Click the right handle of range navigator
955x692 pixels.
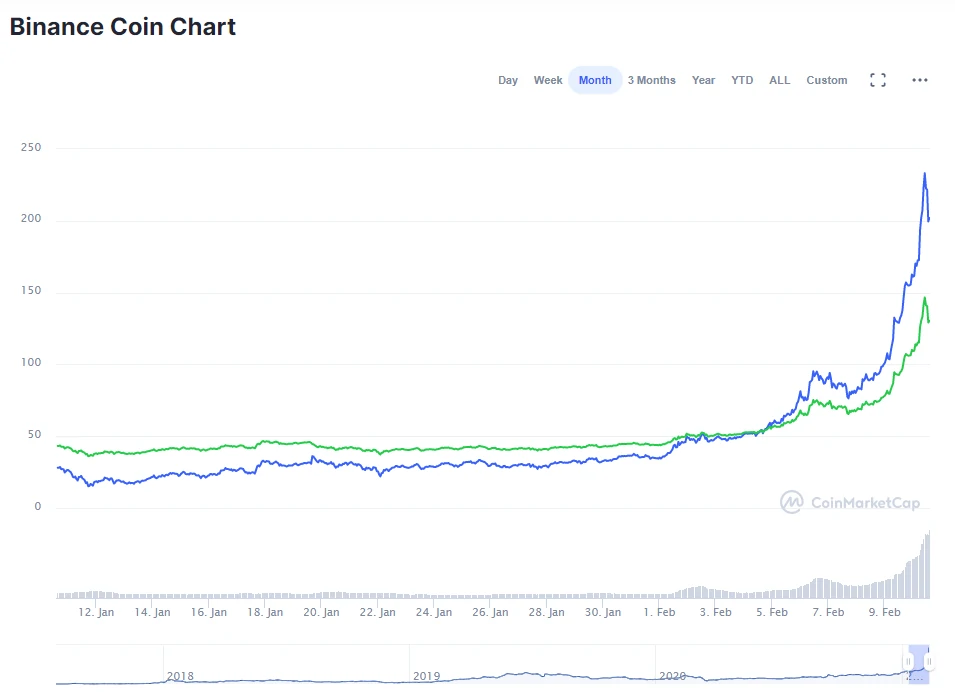tap(929, 661)
